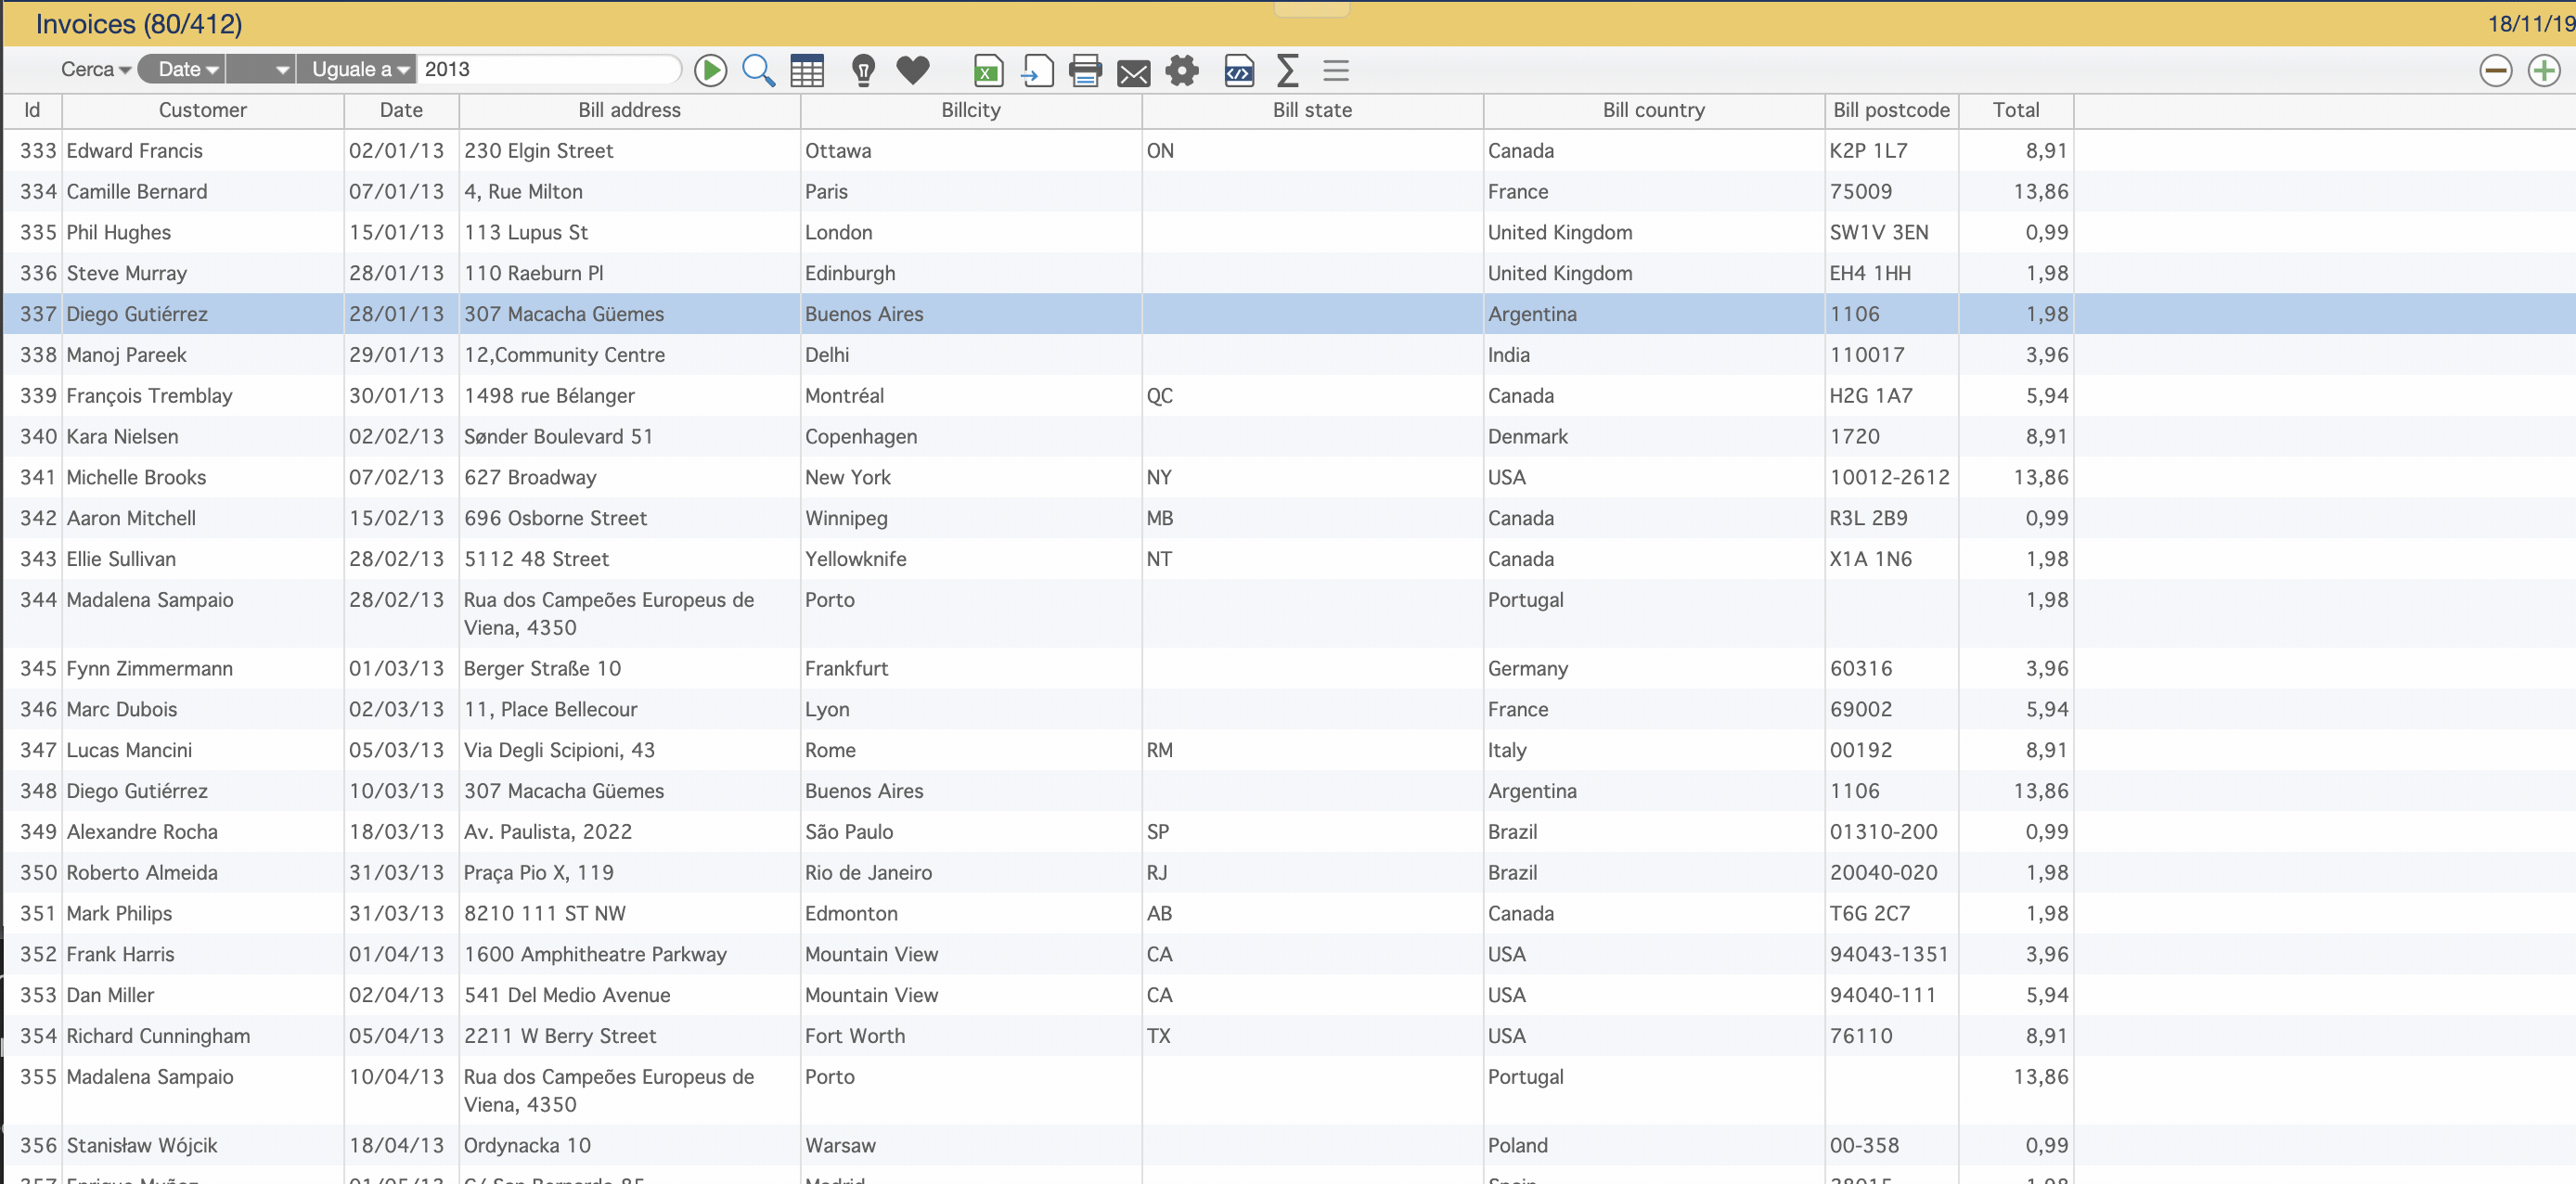Select customer Manoj Pareek
This screenshot has height=1184, width=2576.
[x=127, y=355]
